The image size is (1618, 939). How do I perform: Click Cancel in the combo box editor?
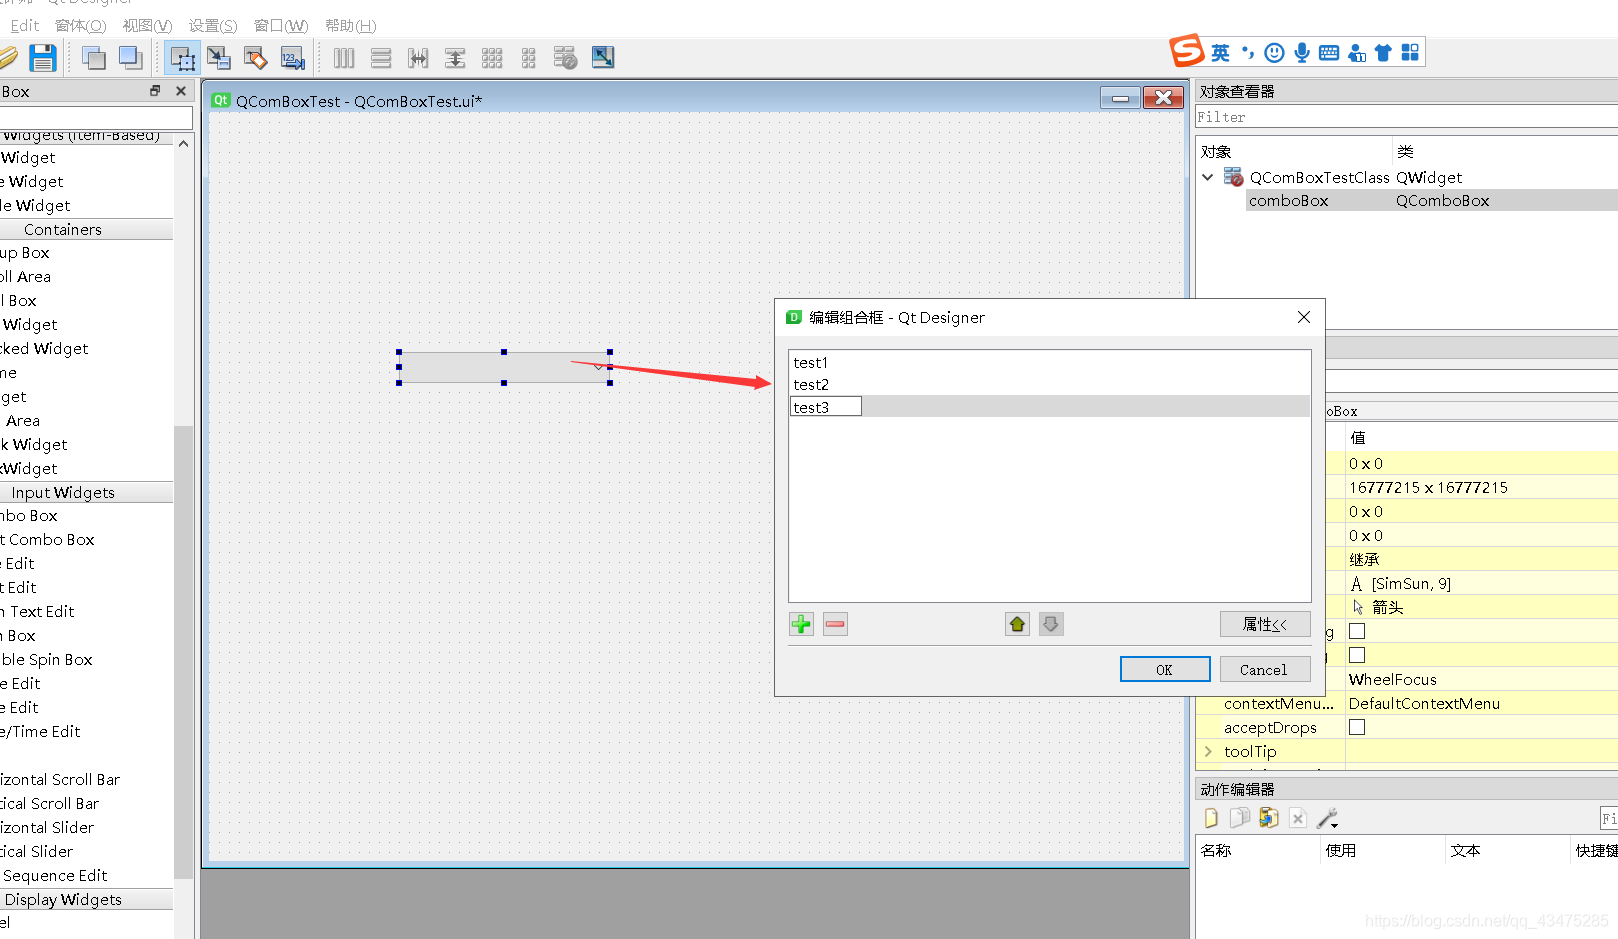tap(1264, 669)
